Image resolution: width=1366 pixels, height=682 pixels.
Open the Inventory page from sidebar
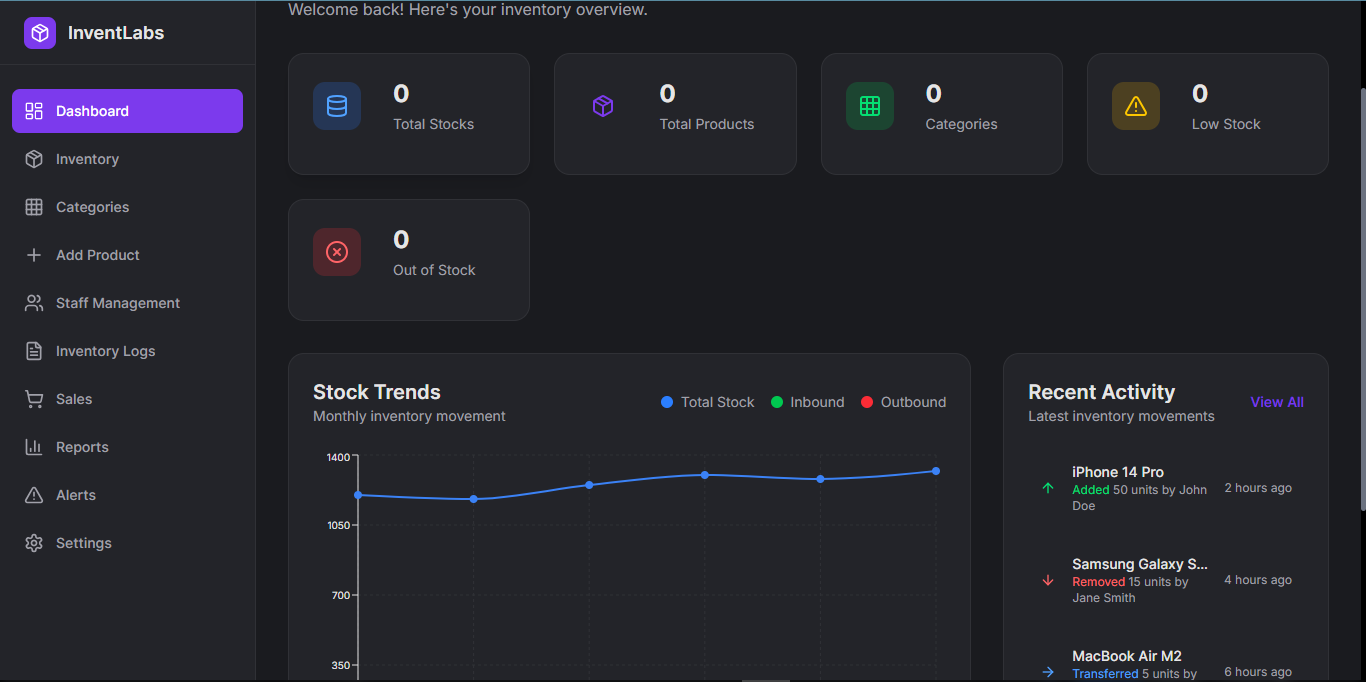click(x=87, y=159)
